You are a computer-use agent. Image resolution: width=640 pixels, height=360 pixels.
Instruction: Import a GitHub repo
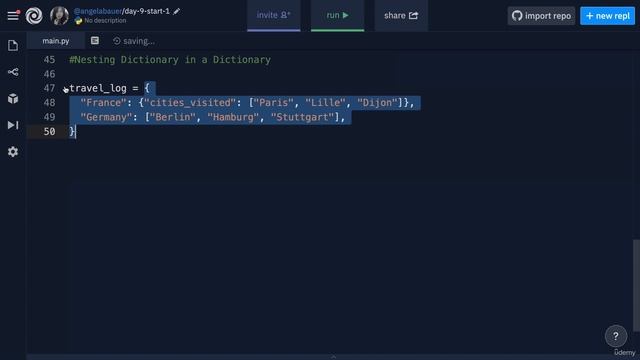[x=541, y=16]
